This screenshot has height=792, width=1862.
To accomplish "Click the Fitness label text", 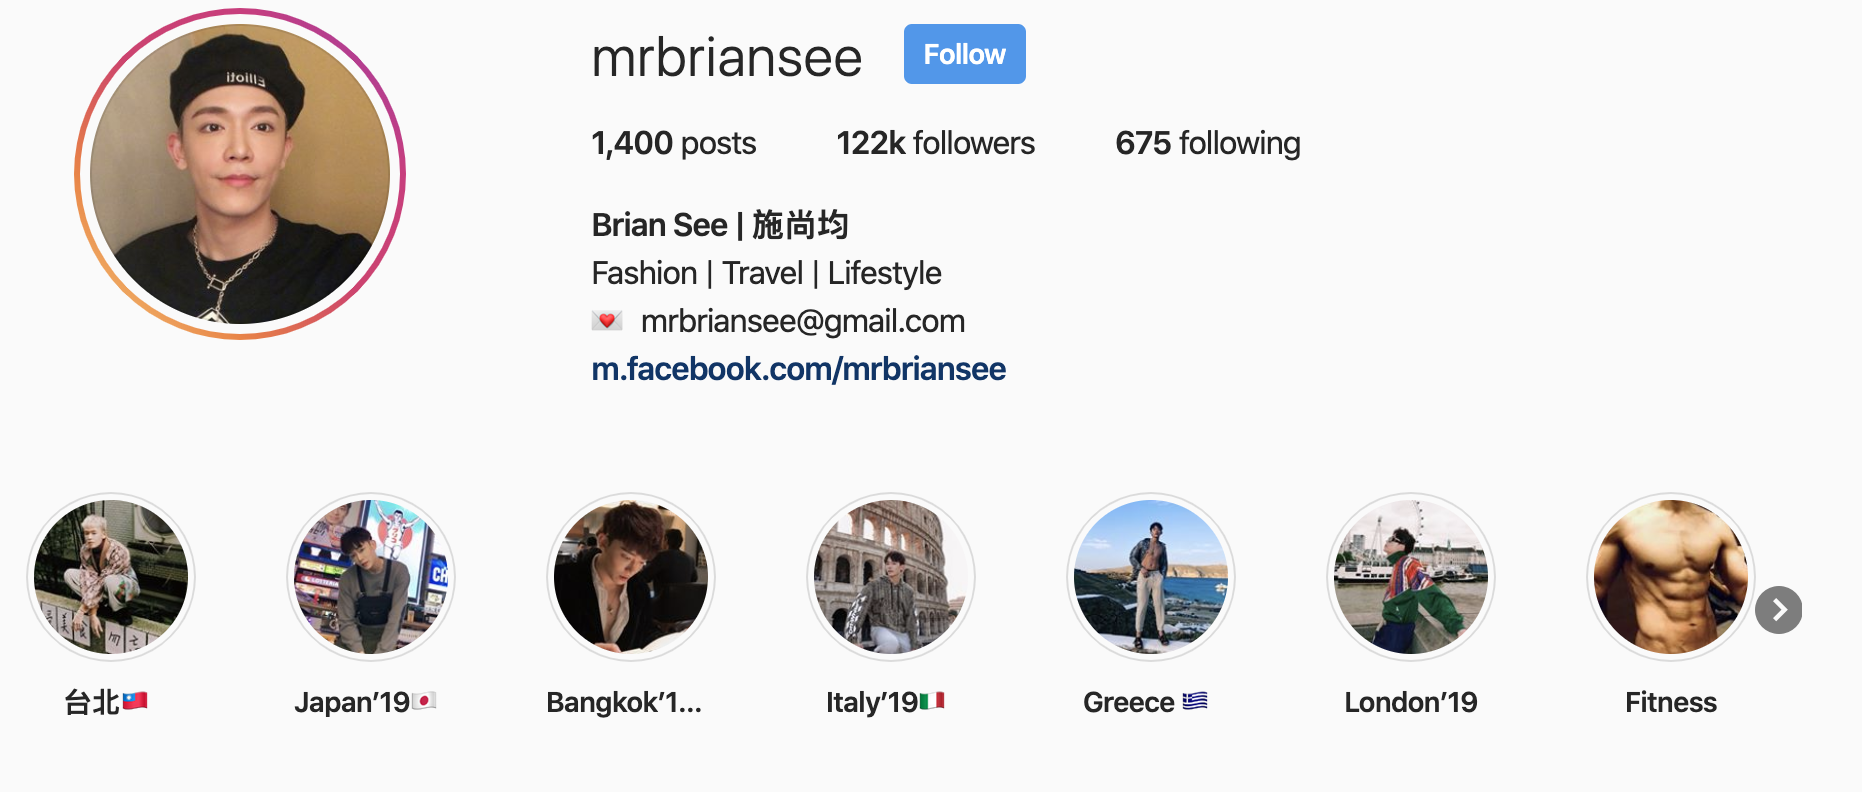I will [1671, 702].
